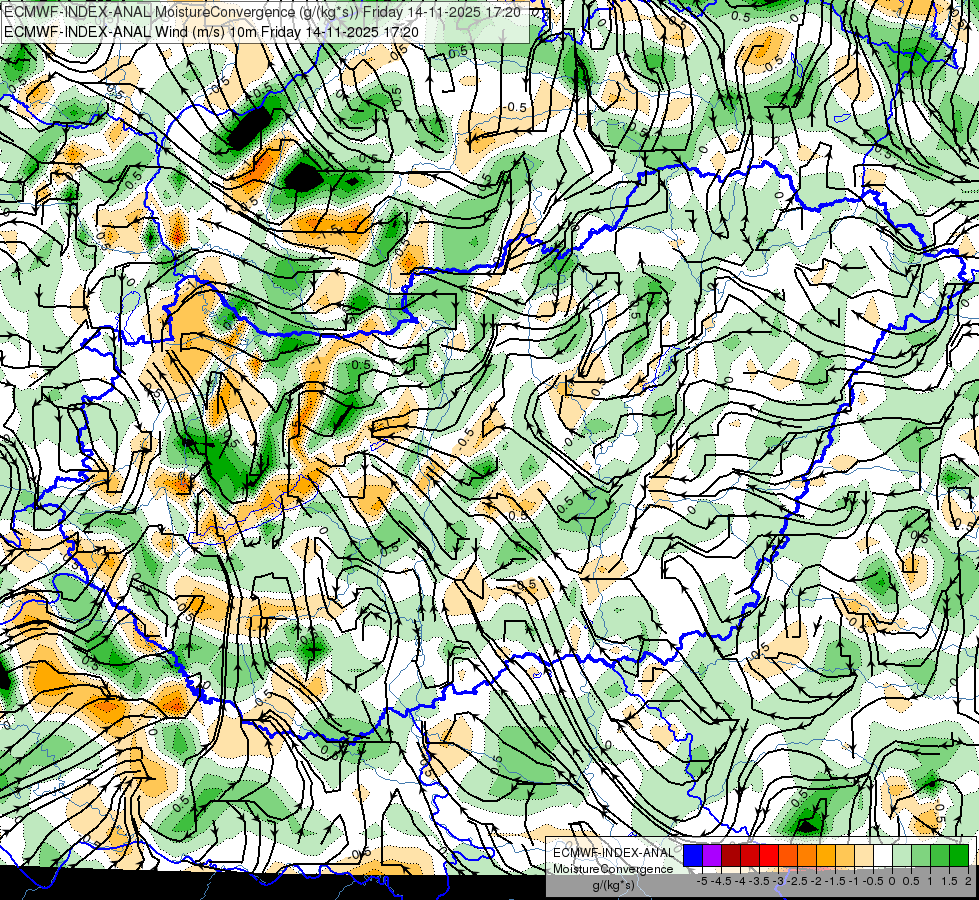Click the ECMWF-INDEX-ANAL text in the legend

pyautogui.click(x=614, y=853)
